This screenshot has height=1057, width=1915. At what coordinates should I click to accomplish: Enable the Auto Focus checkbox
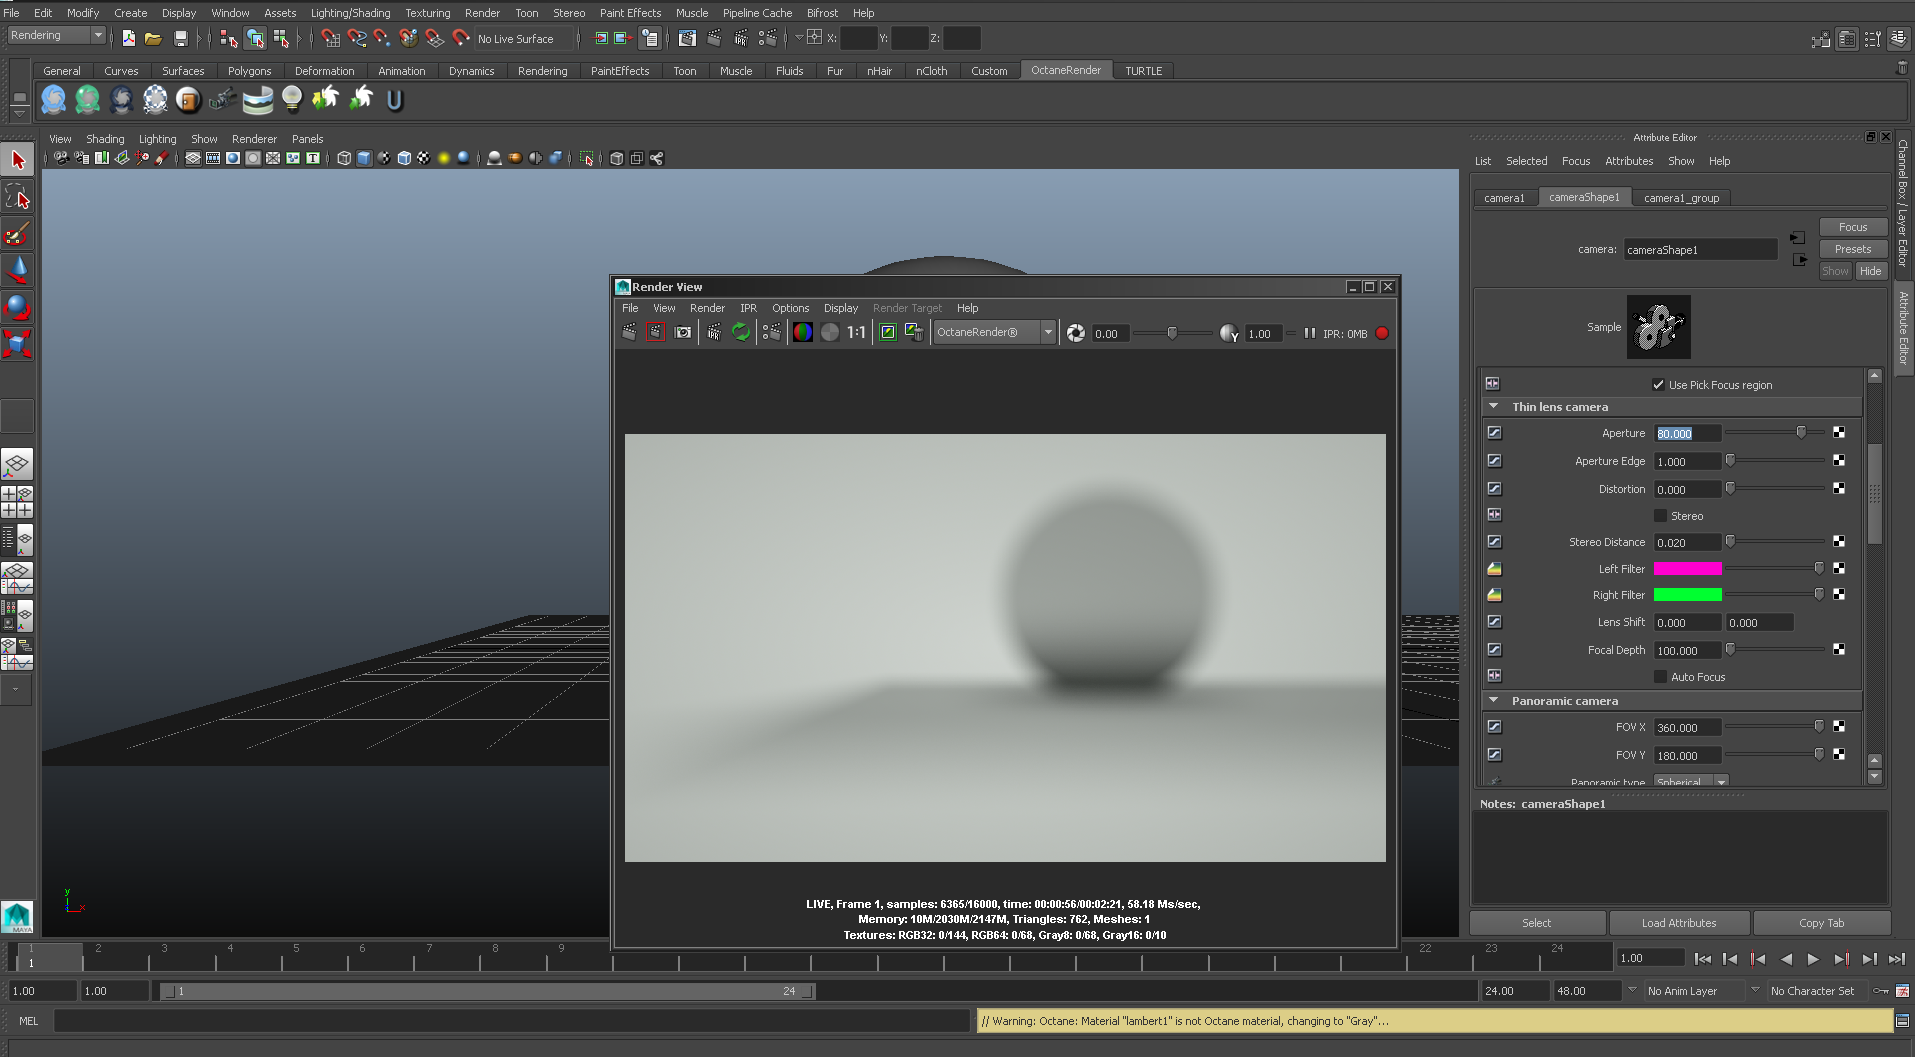point(1660,677)
